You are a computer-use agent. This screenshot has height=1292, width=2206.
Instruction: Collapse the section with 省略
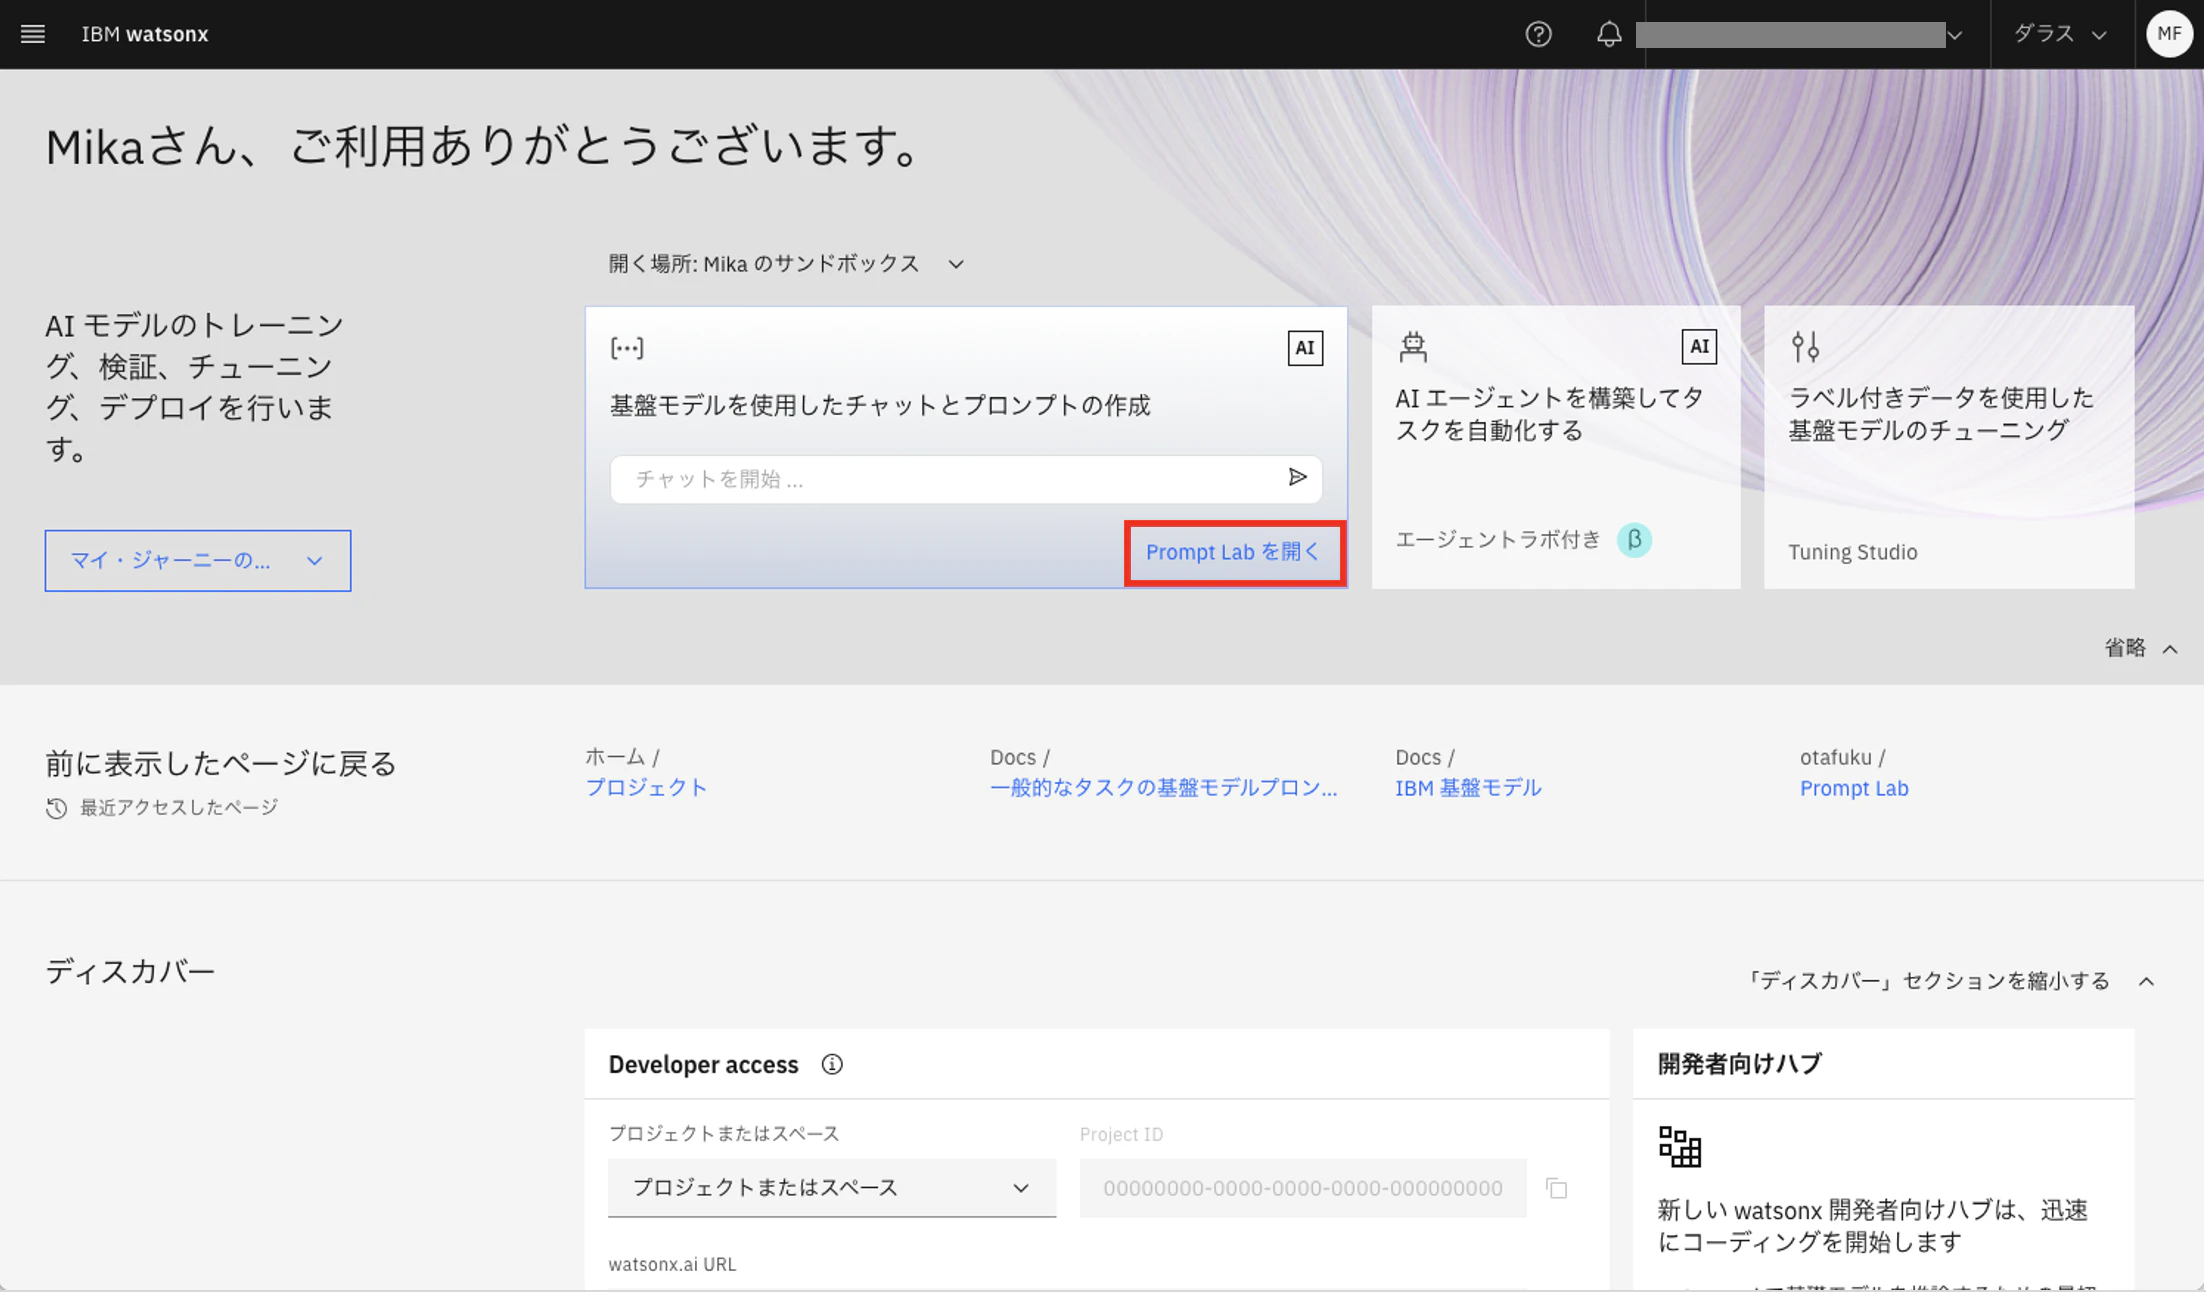[x=2141, y=648]
